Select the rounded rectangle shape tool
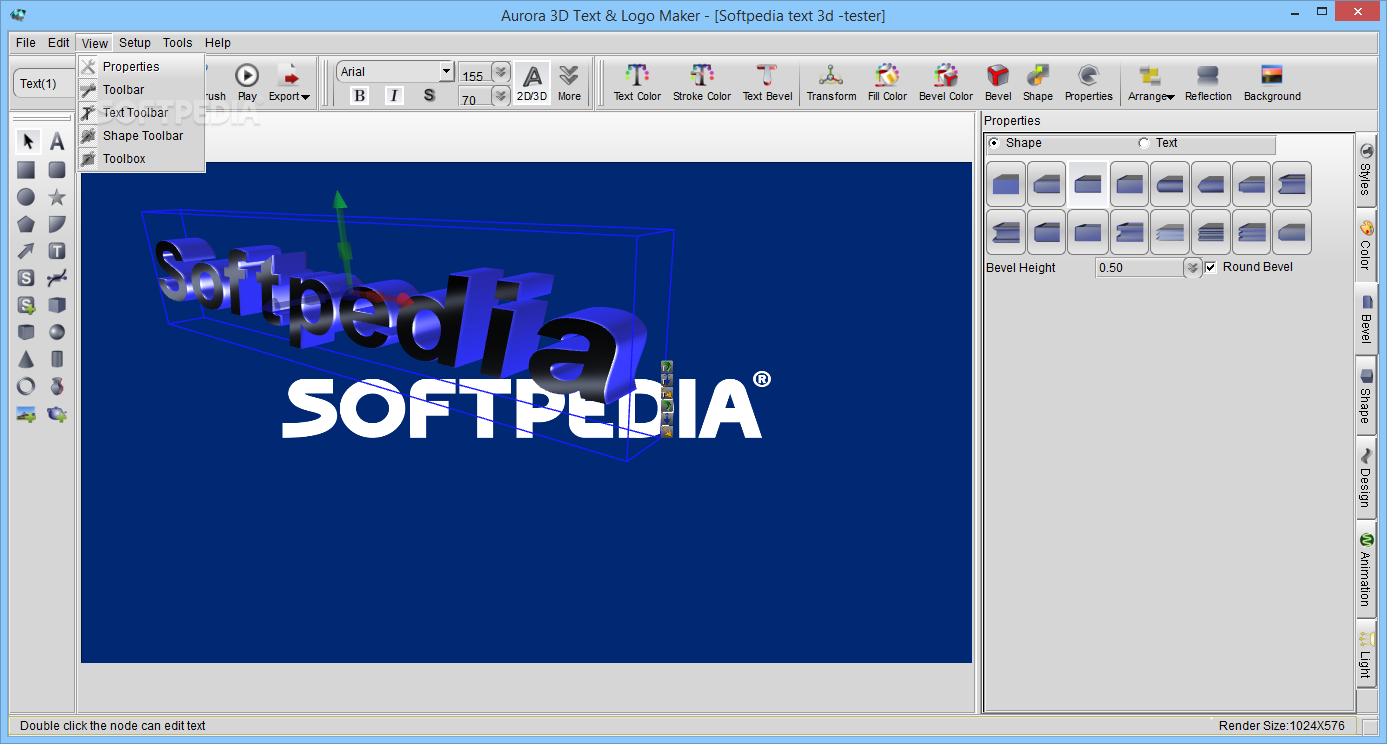This screenshot has width=1387, height=744. pos(57,170)
